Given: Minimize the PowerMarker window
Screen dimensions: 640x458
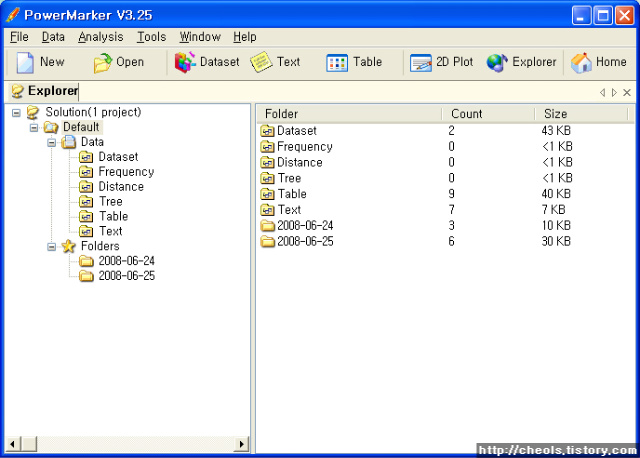Looking at the screenshot, I should coord(581,16).
